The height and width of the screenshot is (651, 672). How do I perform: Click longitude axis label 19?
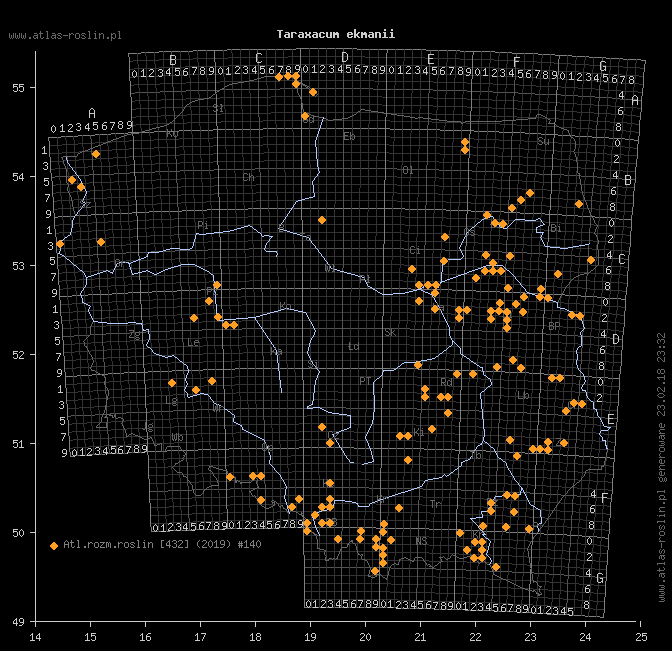310,637
